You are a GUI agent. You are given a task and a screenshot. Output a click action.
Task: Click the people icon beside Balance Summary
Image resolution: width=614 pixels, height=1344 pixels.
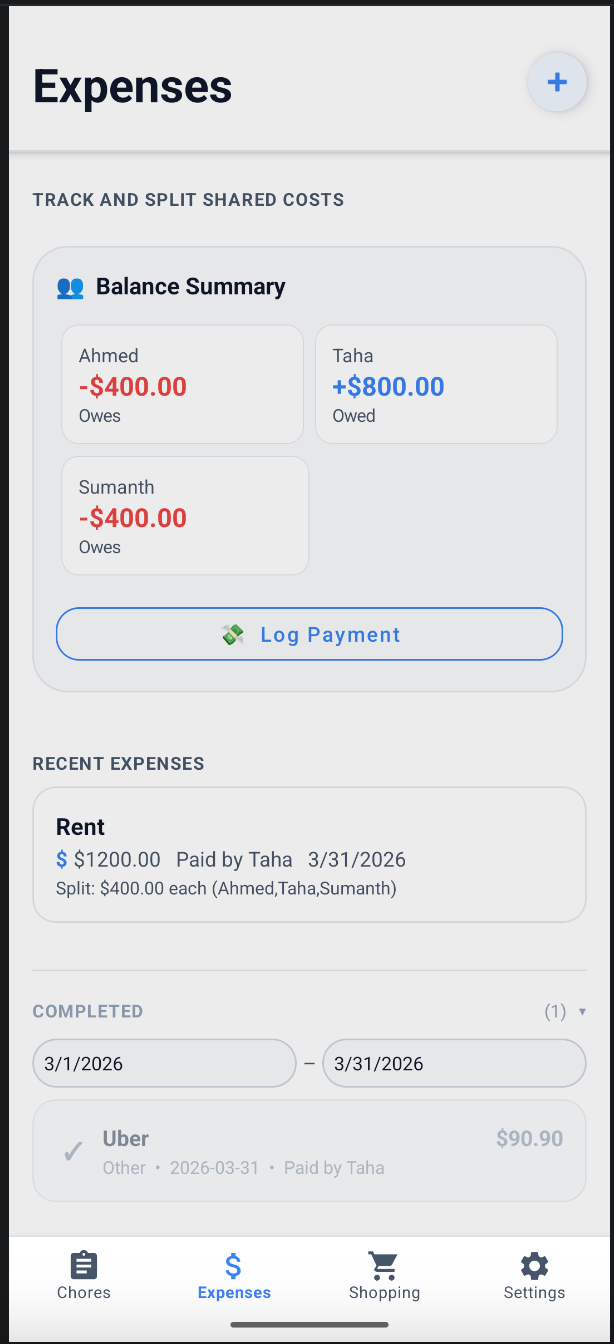click(x=69, y=287)
